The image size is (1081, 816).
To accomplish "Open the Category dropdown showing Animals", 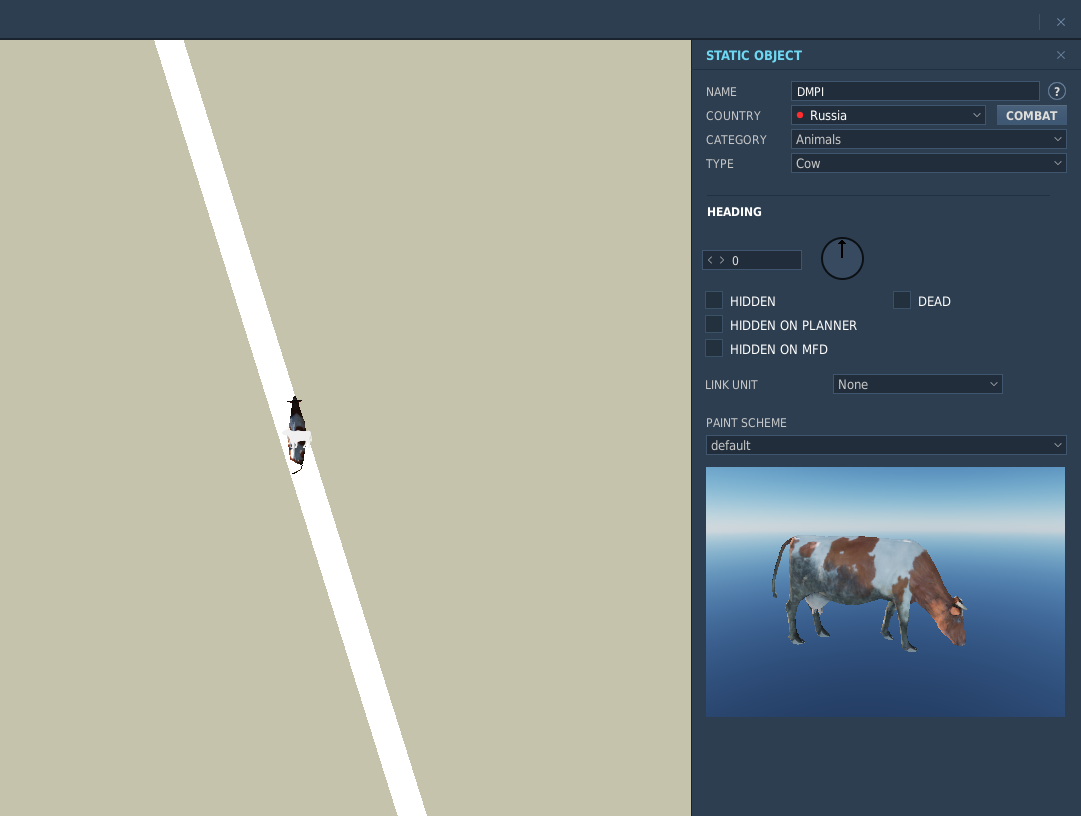I will (928, 139).
